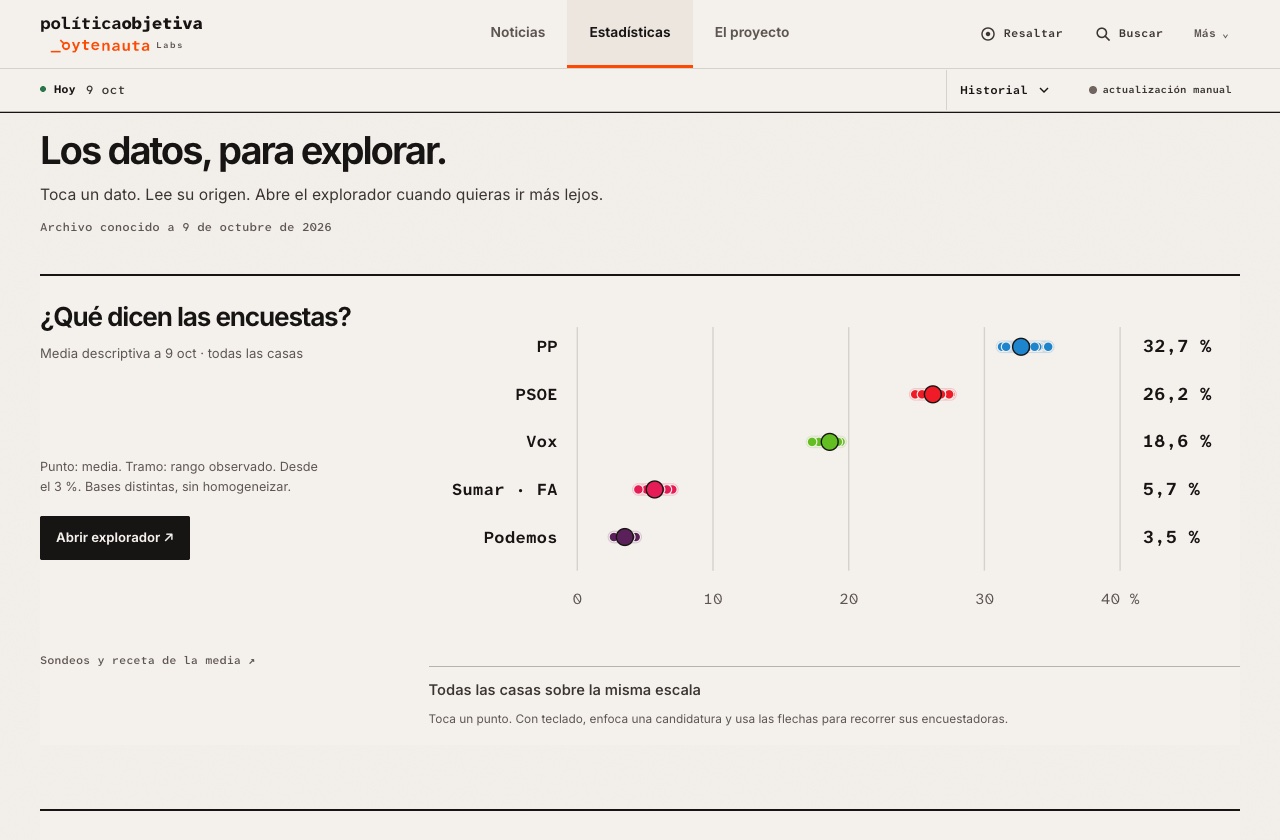Click the heading ¿Qué dicen las encuestas?
This screenshot has width=1280, height=840.
(x=196, y=317)
